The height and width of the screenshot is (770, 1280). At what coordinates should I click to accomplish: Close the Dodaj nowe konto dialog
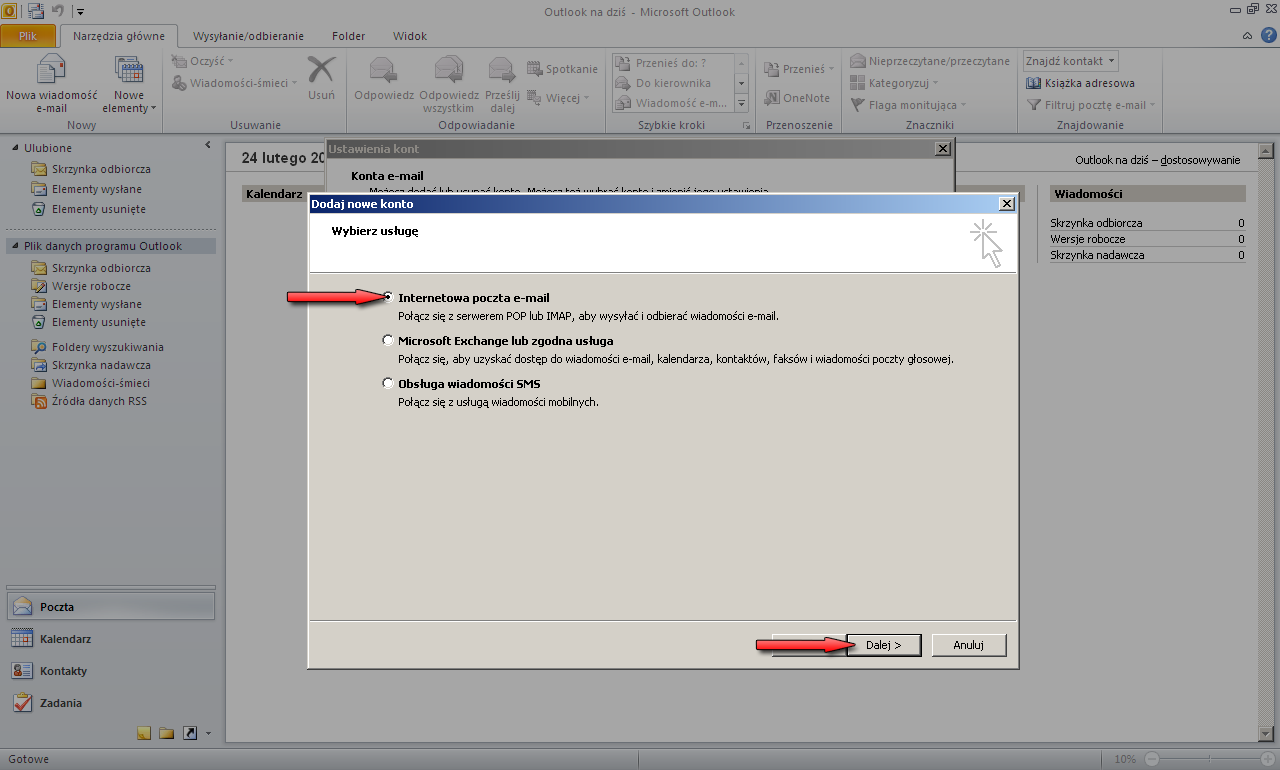1007,203
